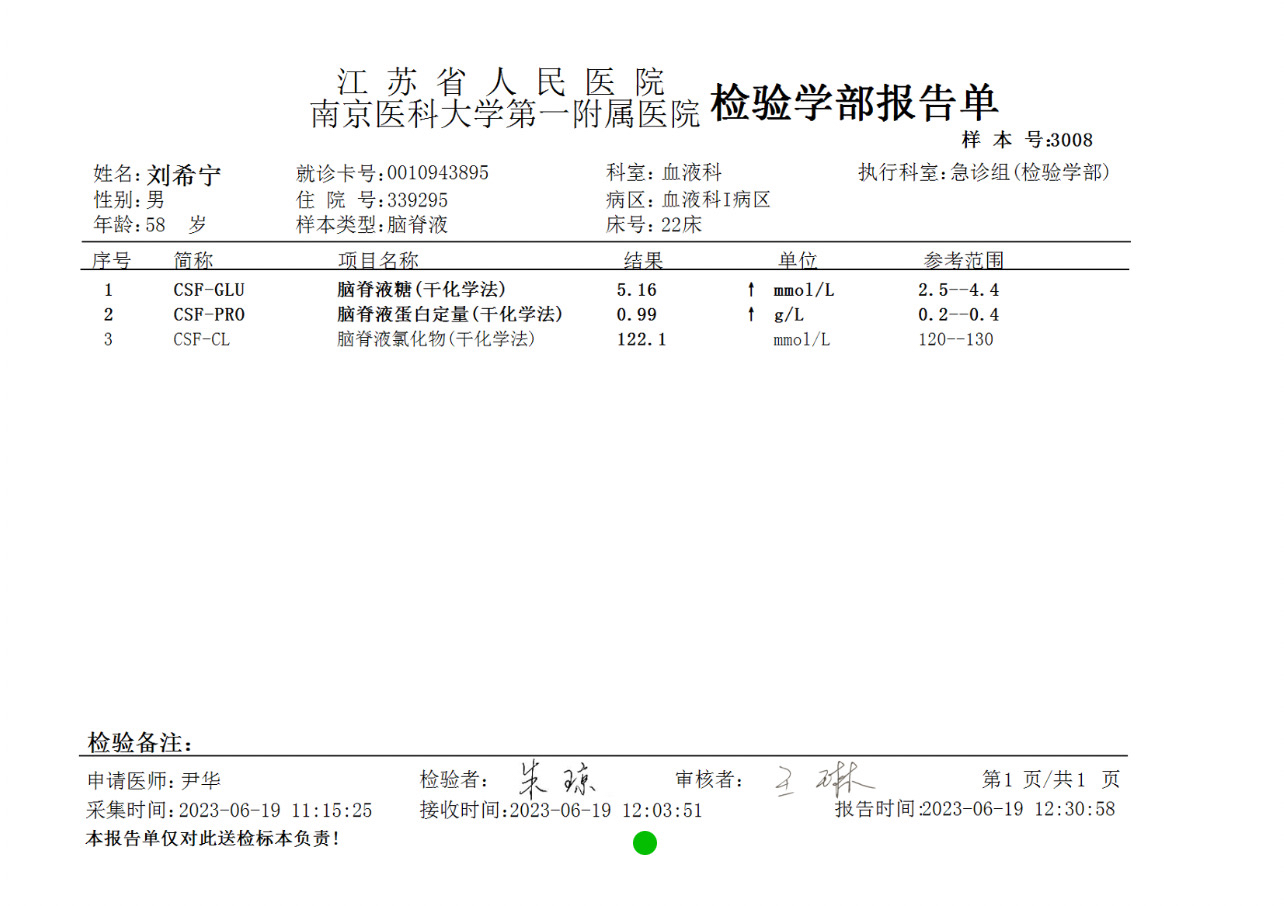Select the report time 2023-06-19 12:30:58
1284x906 pixels.
point(1019,809)
